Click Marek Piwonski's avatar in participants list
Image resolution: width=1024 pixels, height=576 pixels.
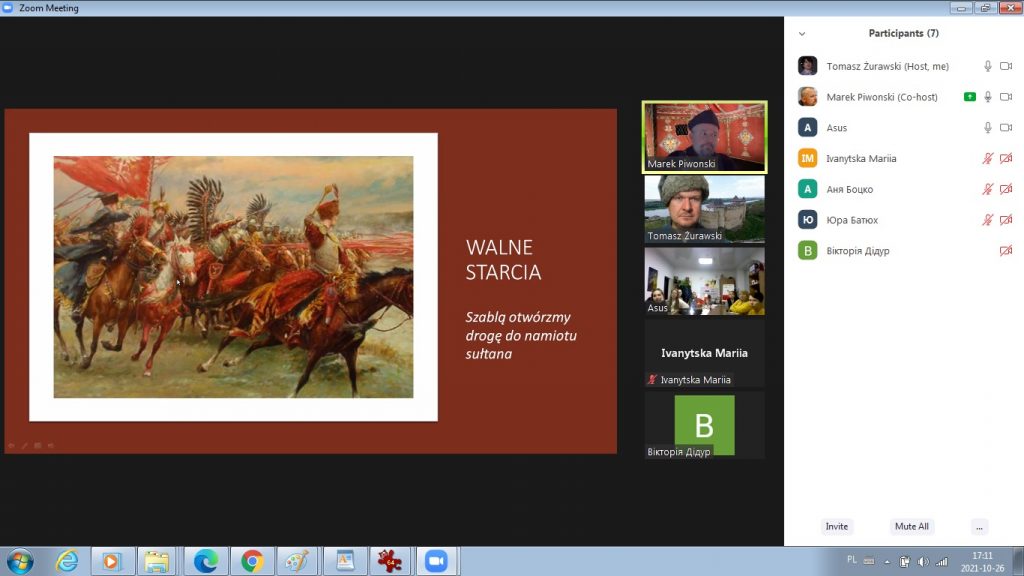pos(807,97)
